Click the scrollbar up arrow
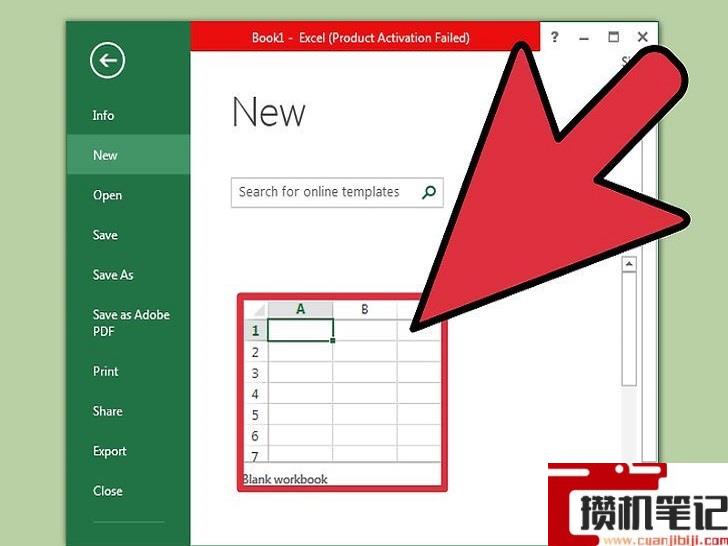The height and width of the screenshot is (546, 728). pyautogui.click(x=629, y=264)
